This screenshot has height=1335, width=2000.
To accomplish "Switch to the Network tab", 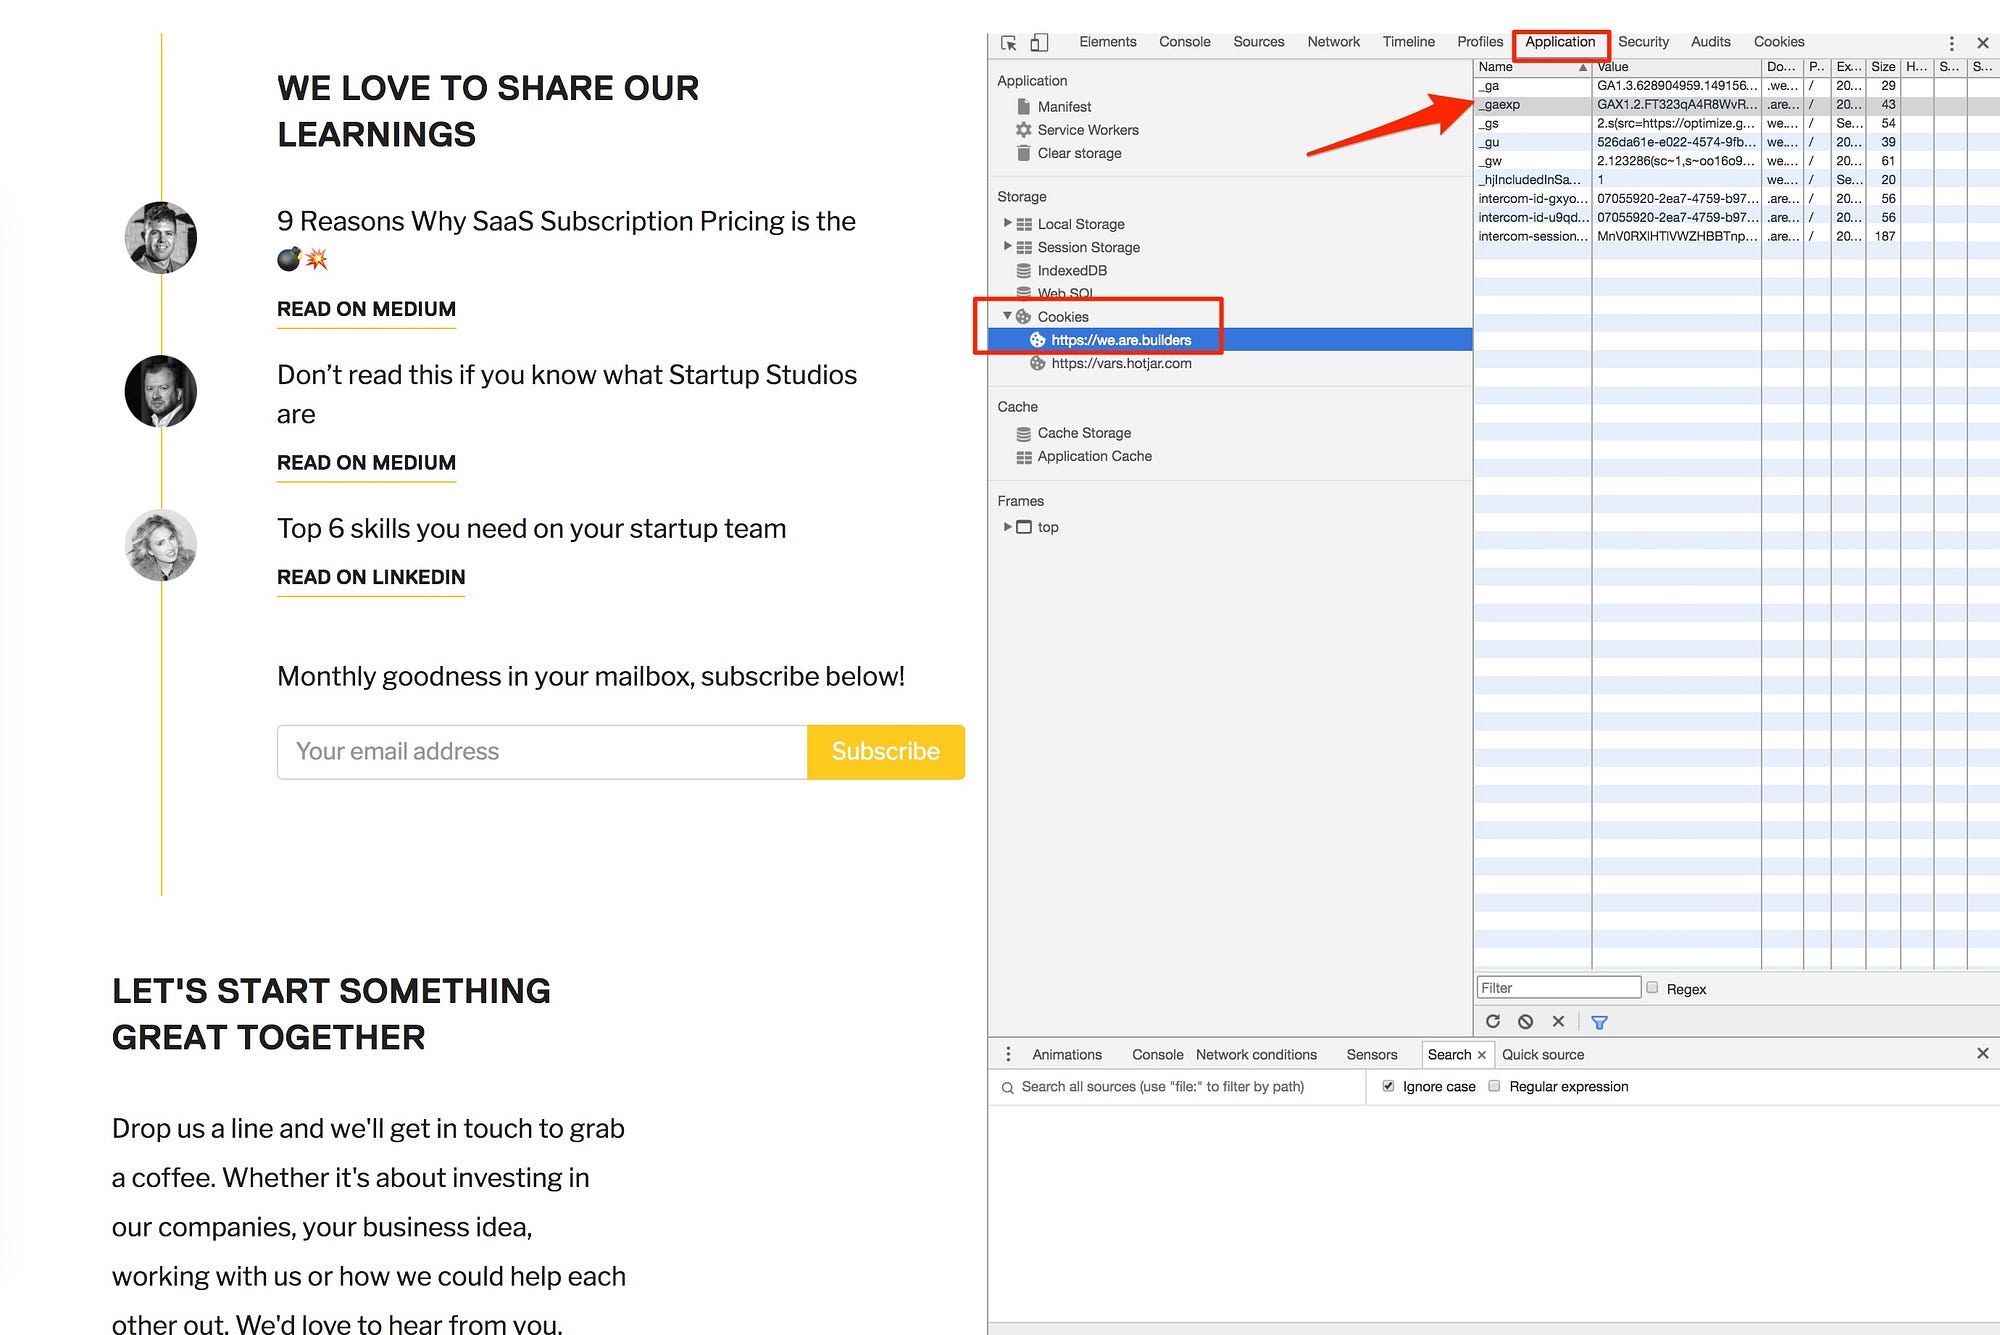I will [1333, 42].
